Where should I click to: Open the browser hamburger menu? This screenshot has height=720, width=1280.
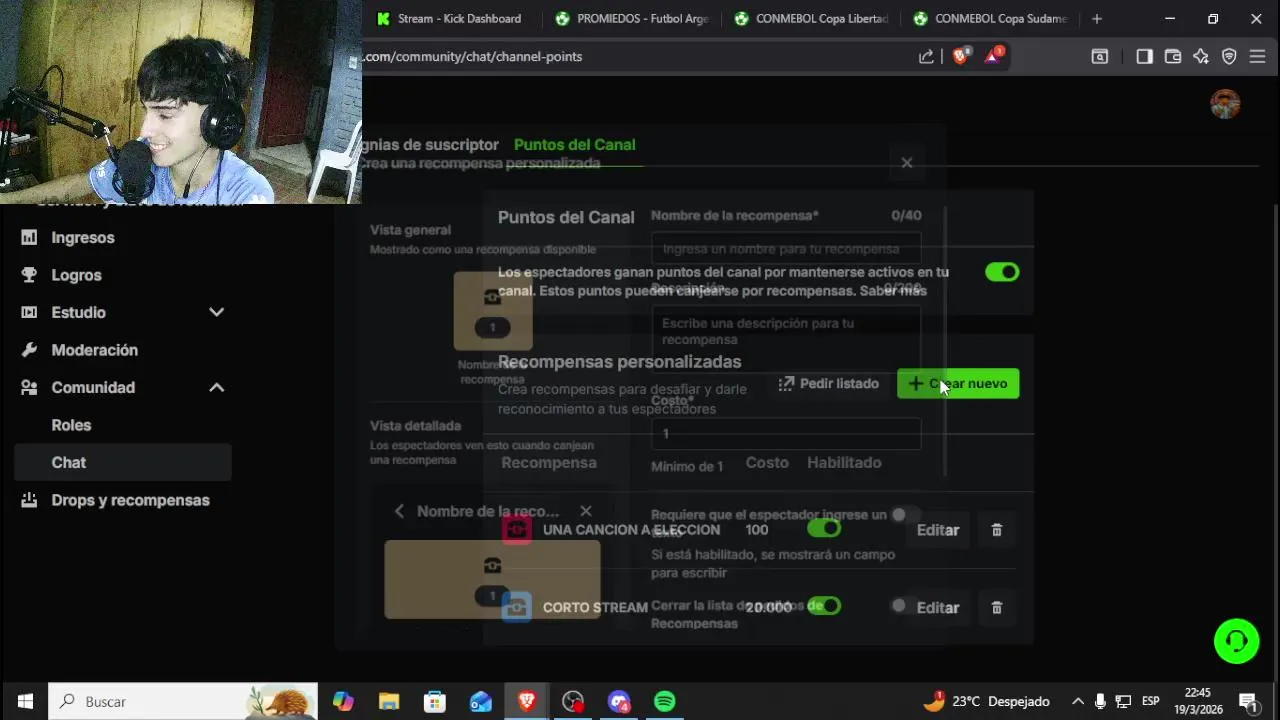coord(1257,57)
